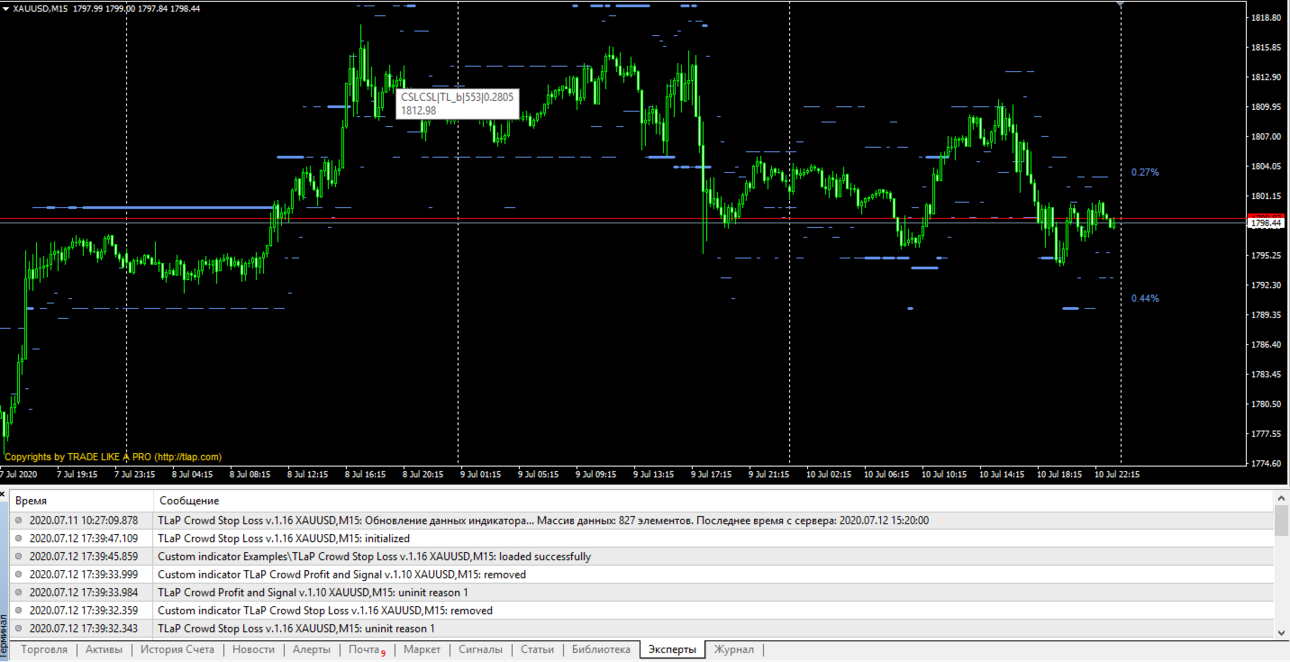The image size is (1290, 662).
Task: Open the Торговля tab
Action: (44, 650)
